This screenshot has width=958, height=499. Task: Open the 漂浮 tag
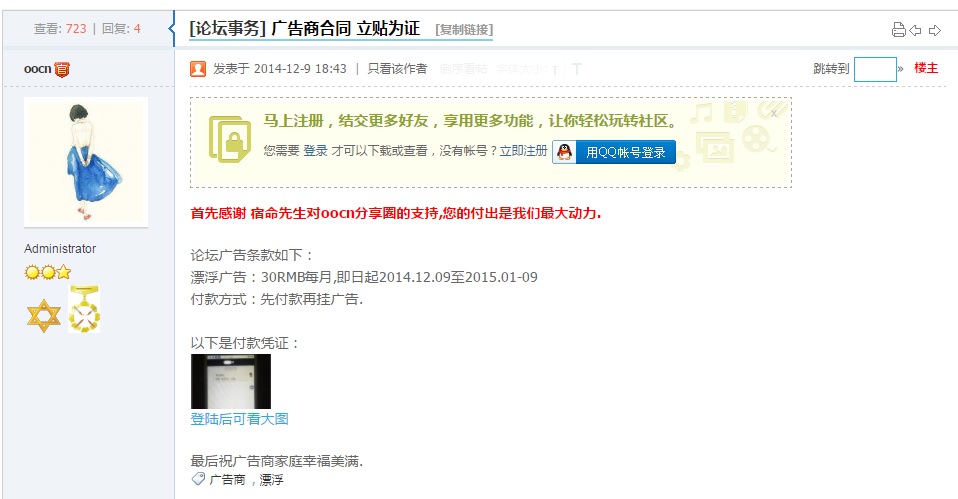(271, 479)
